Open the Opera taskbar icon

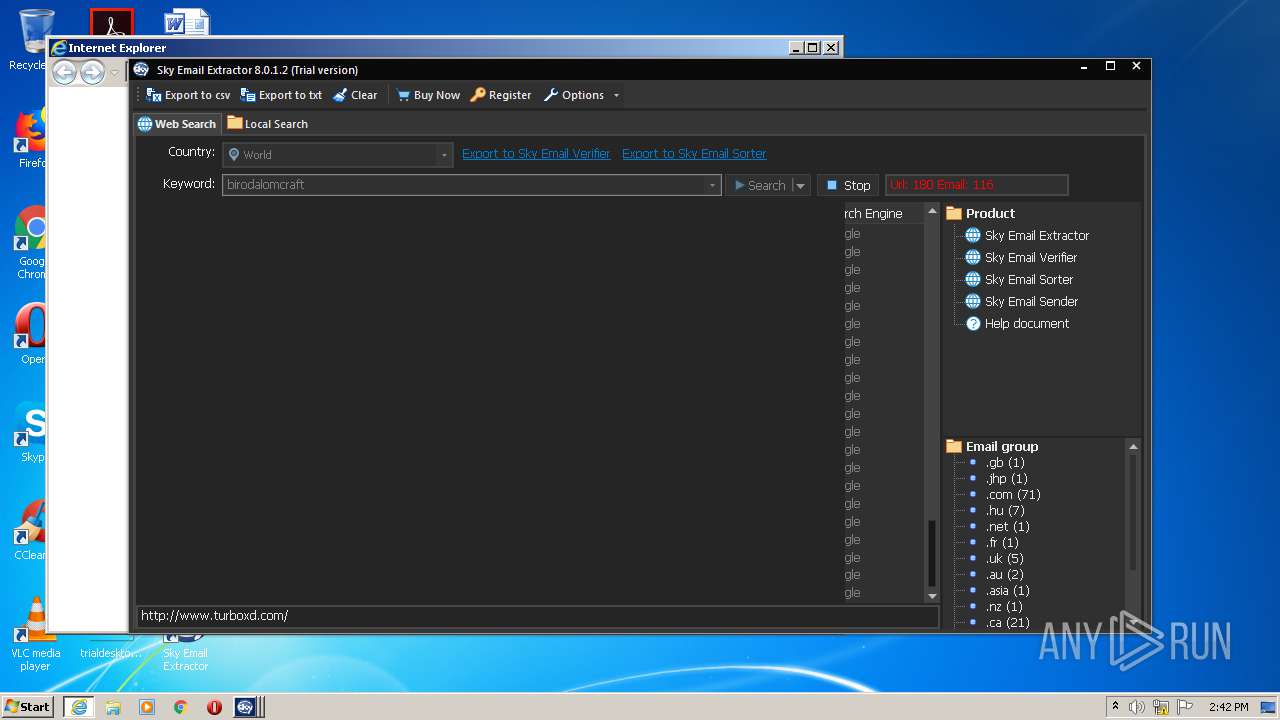pyautogui.click(x=214, y=707)
